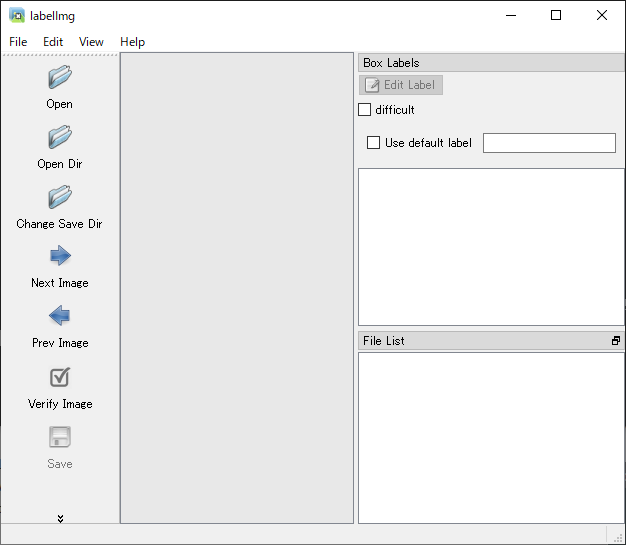Open the File menu

(x=18, y=42)
